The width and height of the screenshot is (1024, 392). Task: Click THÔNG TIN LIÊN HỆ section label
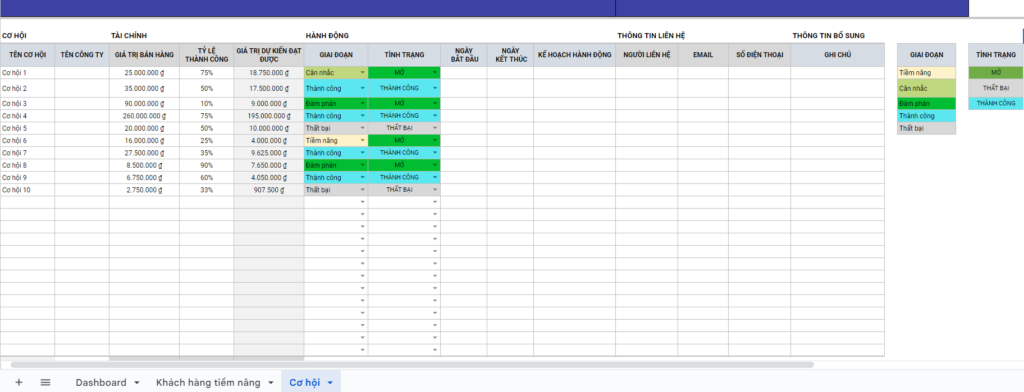coord(651,35)
